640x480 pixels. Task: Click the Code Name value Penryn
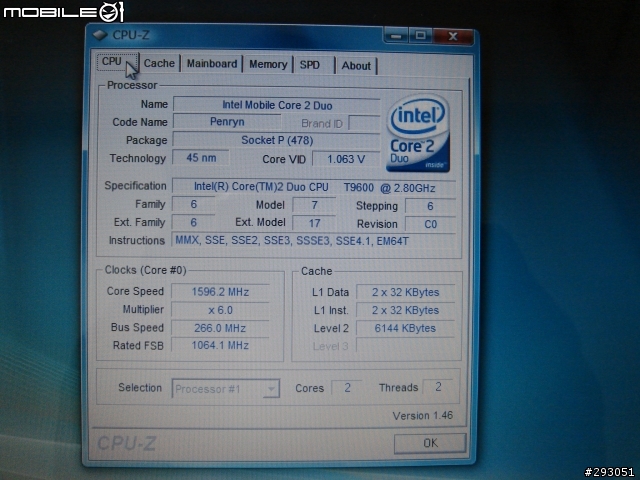click(x=227, y=122)
